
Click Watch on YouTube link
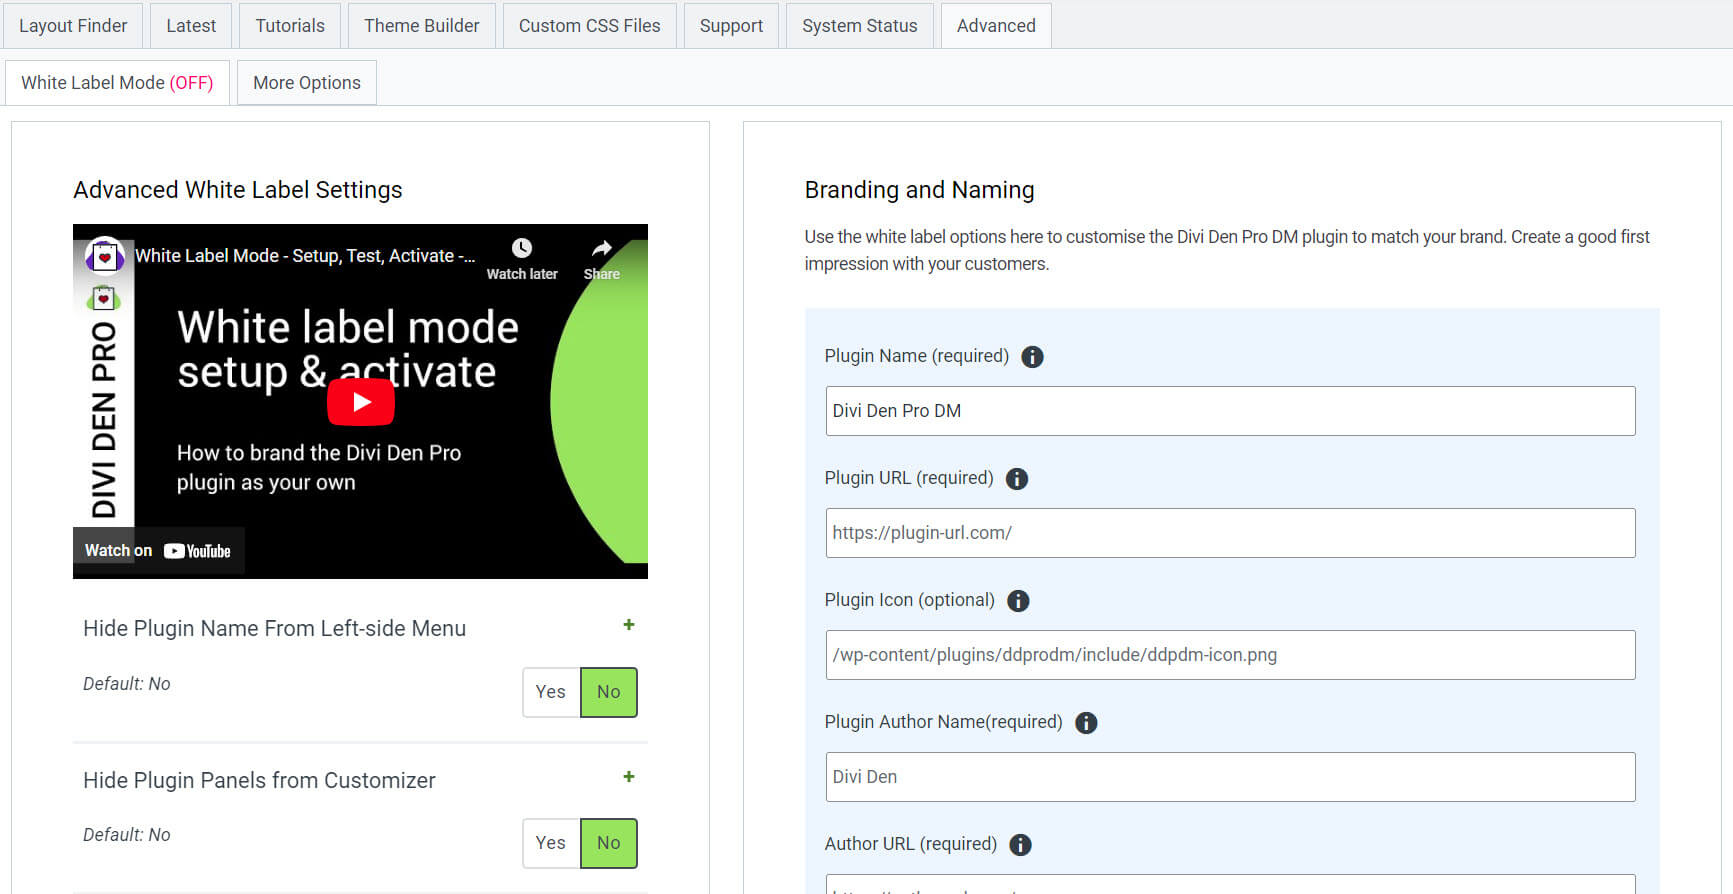click(x=158, y=551)
